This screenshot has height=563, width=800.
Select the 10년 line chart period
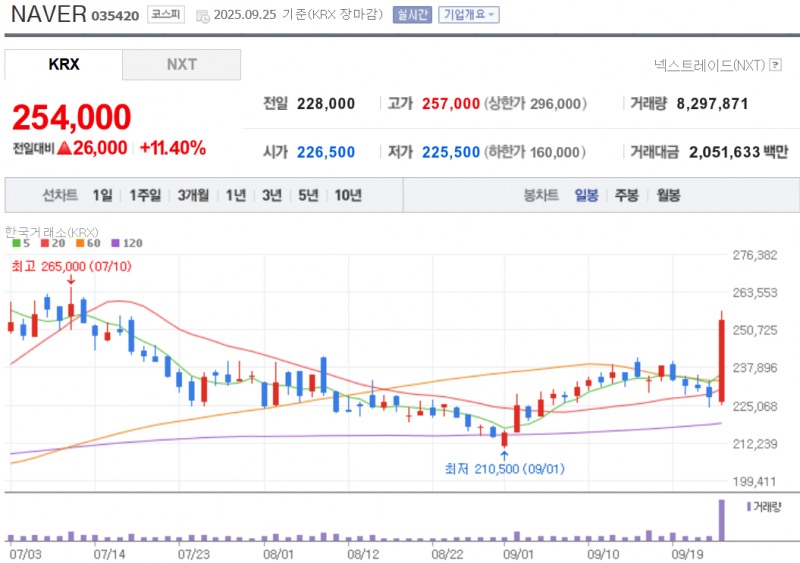point(348,195)
